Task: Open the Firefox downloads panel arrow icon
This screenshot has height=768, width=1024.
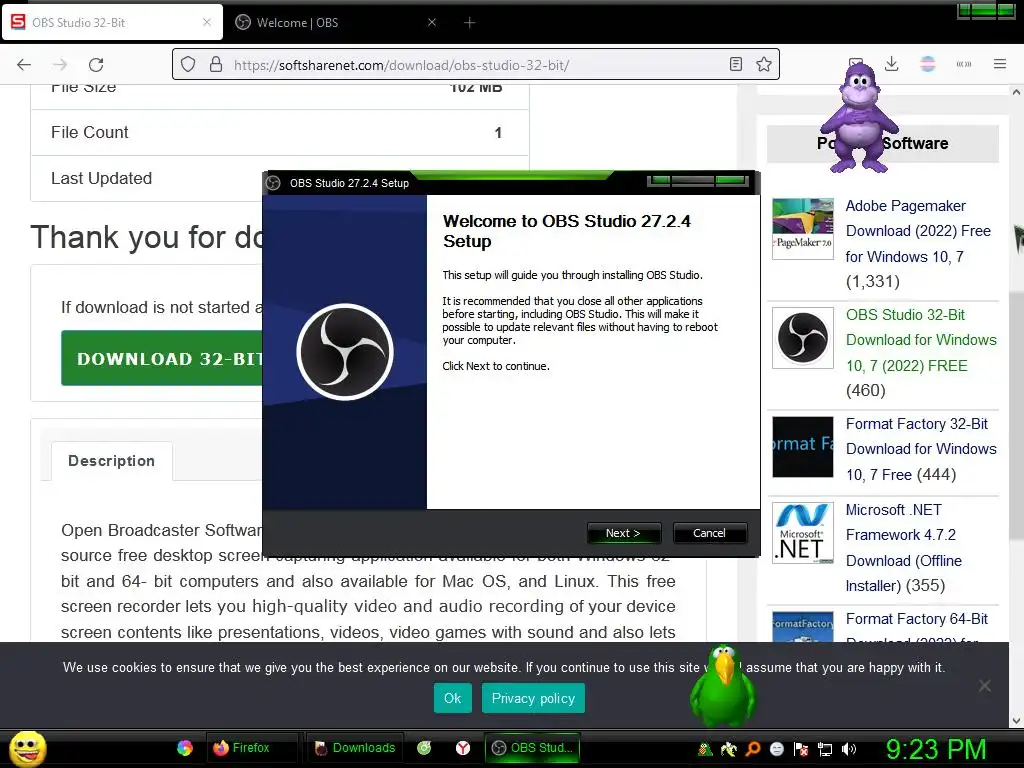Action: click(x=891, y=64)
